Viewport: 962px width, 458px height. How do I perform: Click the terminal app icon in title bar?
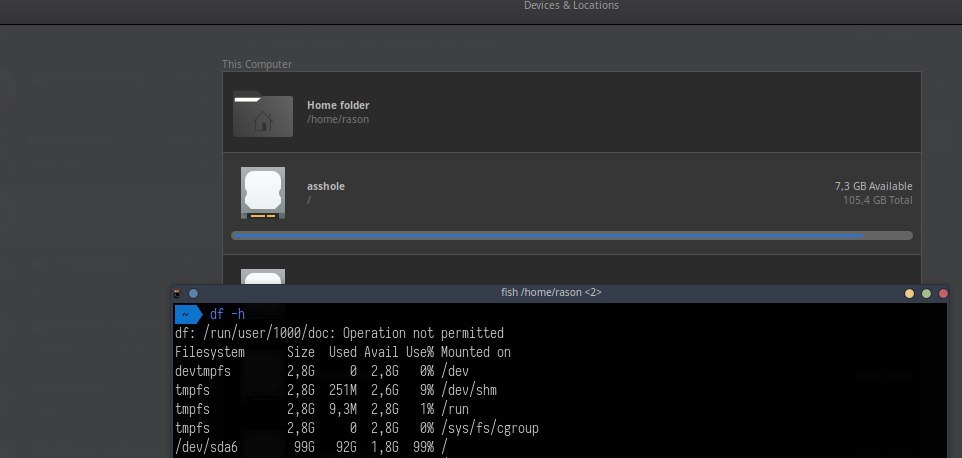point(177,294)
